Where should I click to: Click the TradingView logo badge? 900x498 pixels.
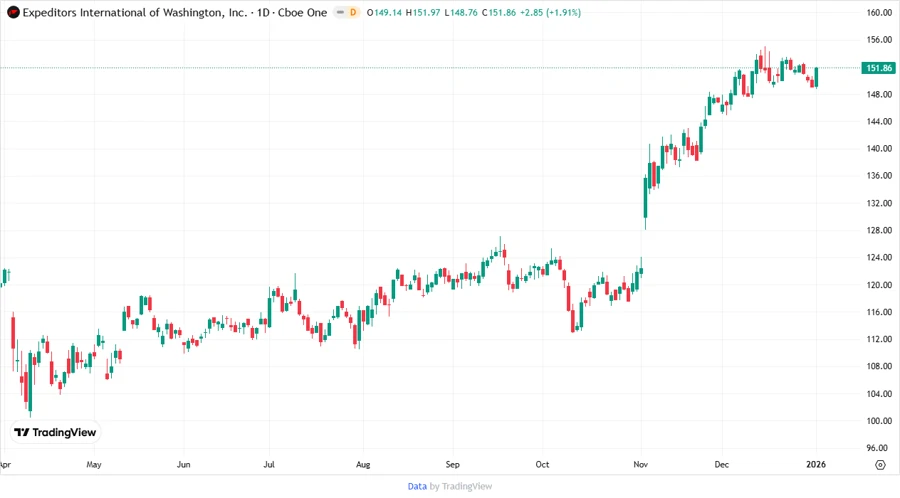tap(56, 433)
